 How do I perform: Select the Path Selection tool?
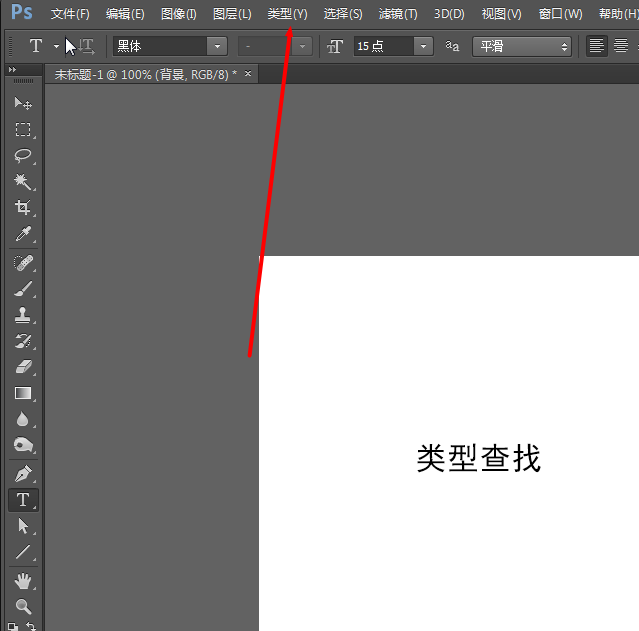(23, 526)
